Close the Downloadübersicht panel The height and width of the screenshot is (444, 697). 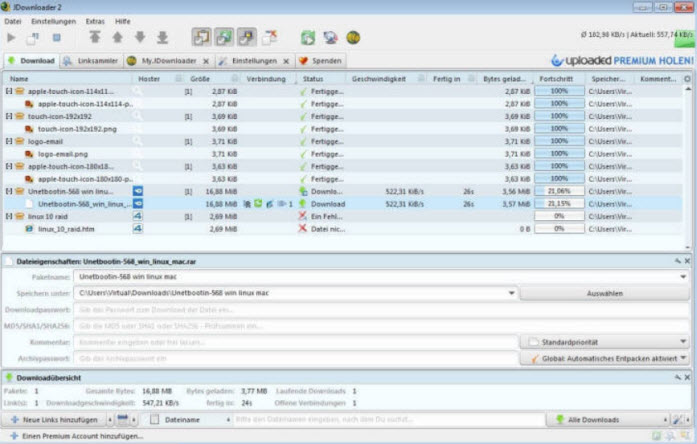tap(687, 377)
